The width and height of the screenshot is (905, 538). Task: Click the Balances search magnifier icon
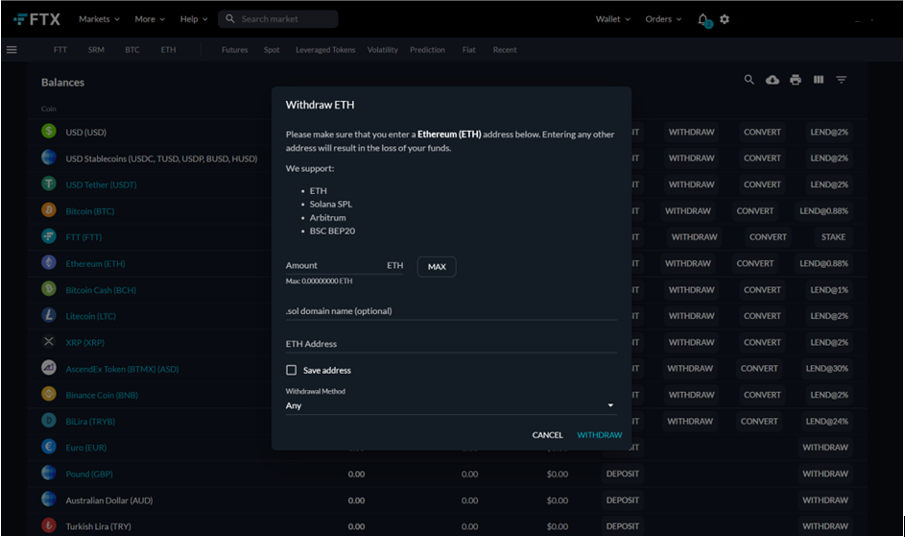pyautogui.click(x=749, y=80)
